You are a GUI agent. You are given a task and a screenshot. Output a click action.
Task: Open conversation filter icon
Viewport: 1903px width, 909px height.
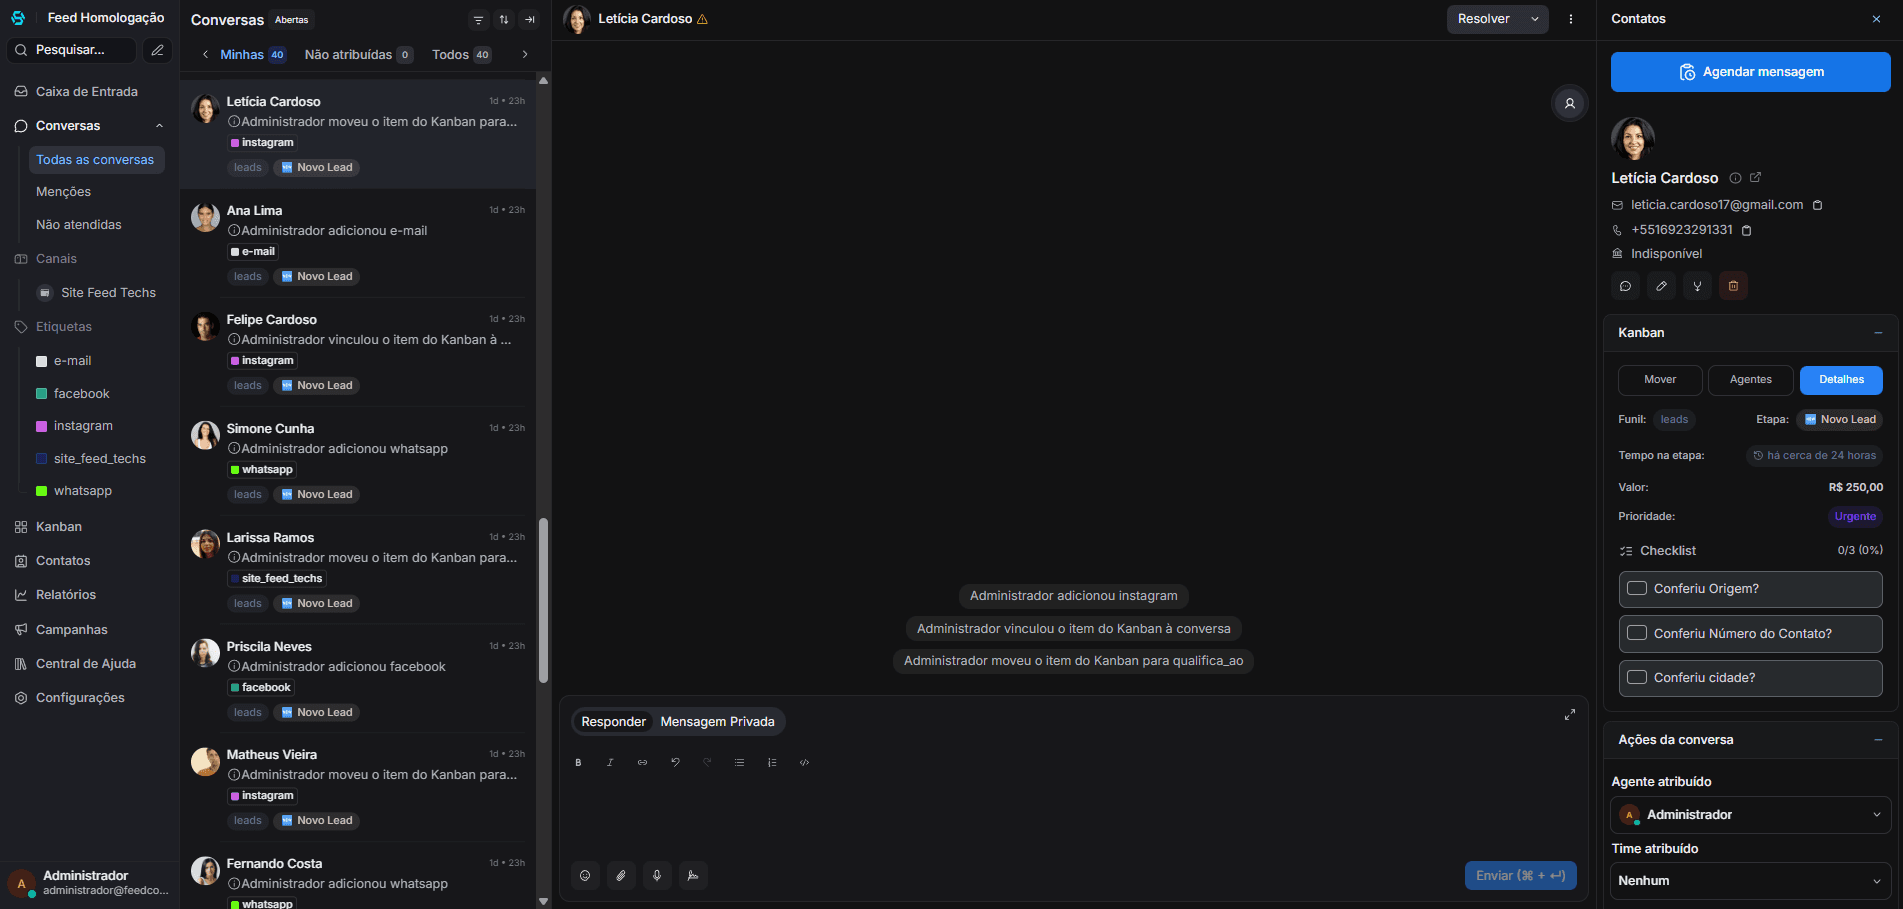pos(478,20)
